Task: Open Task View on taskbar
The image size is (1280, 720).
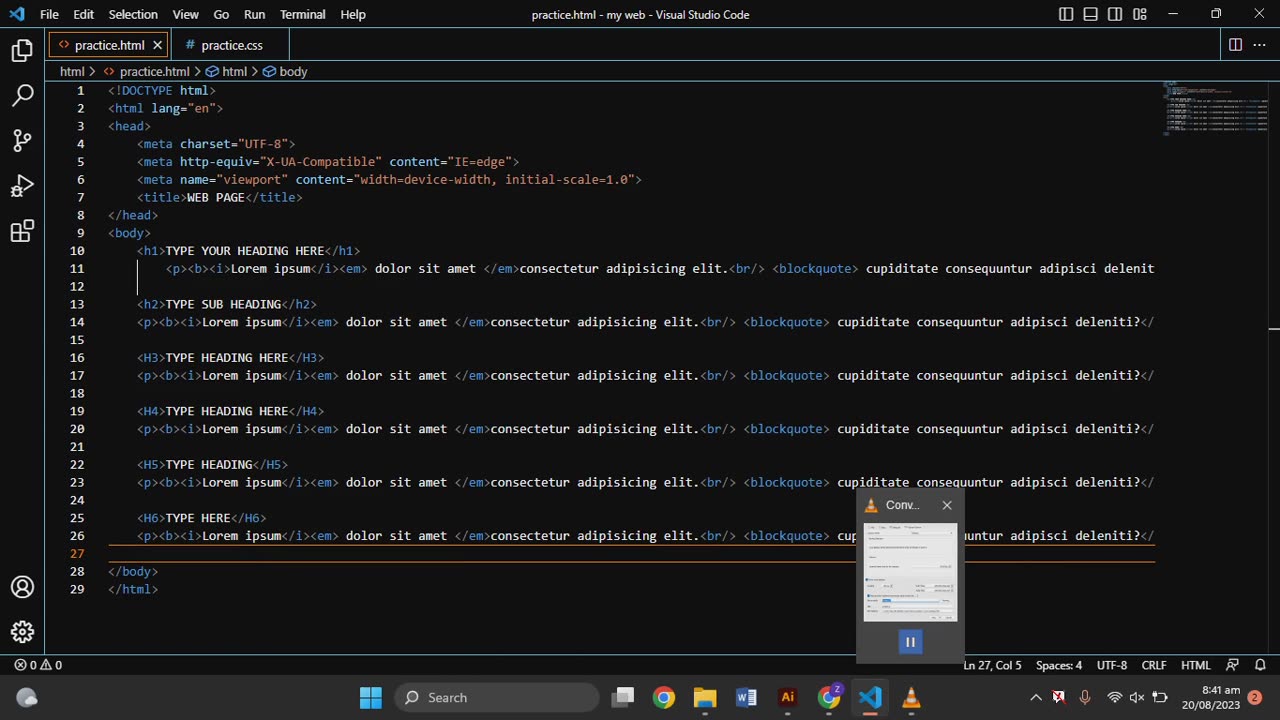Action: [623, 697]
